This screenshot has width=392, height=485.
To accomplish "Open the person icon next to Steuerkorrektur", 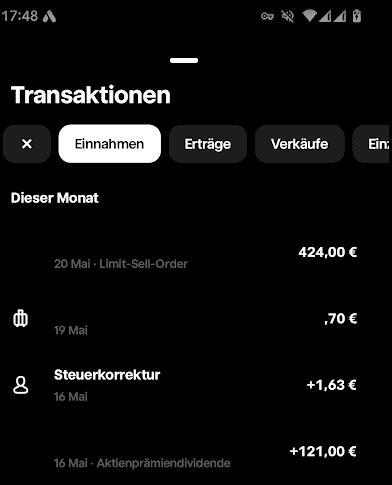I will click(20, 385).
